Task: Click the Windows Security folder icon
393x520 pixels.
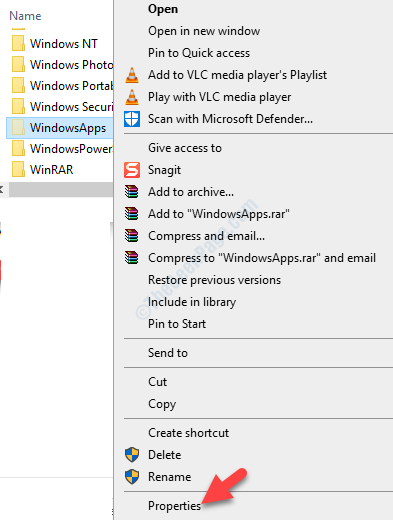Action: [18, 107]
